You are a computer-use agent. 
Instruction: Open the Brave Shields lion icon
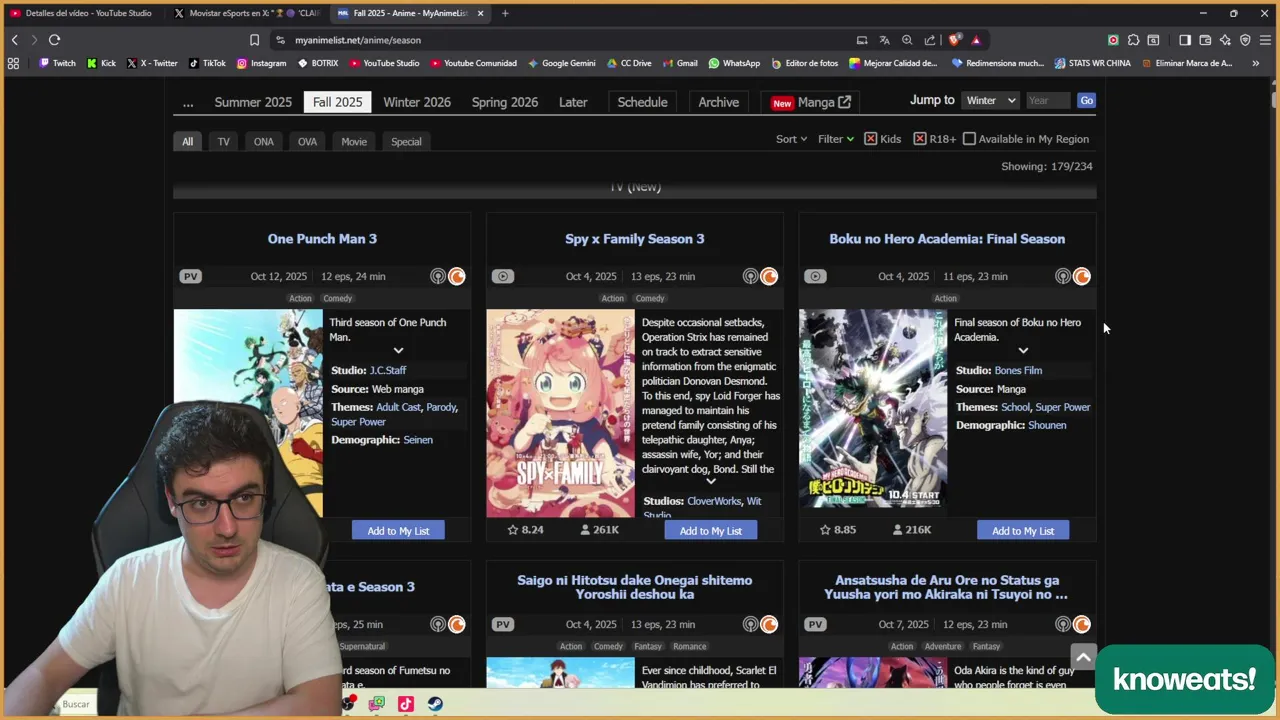click(x=954, y=40)
